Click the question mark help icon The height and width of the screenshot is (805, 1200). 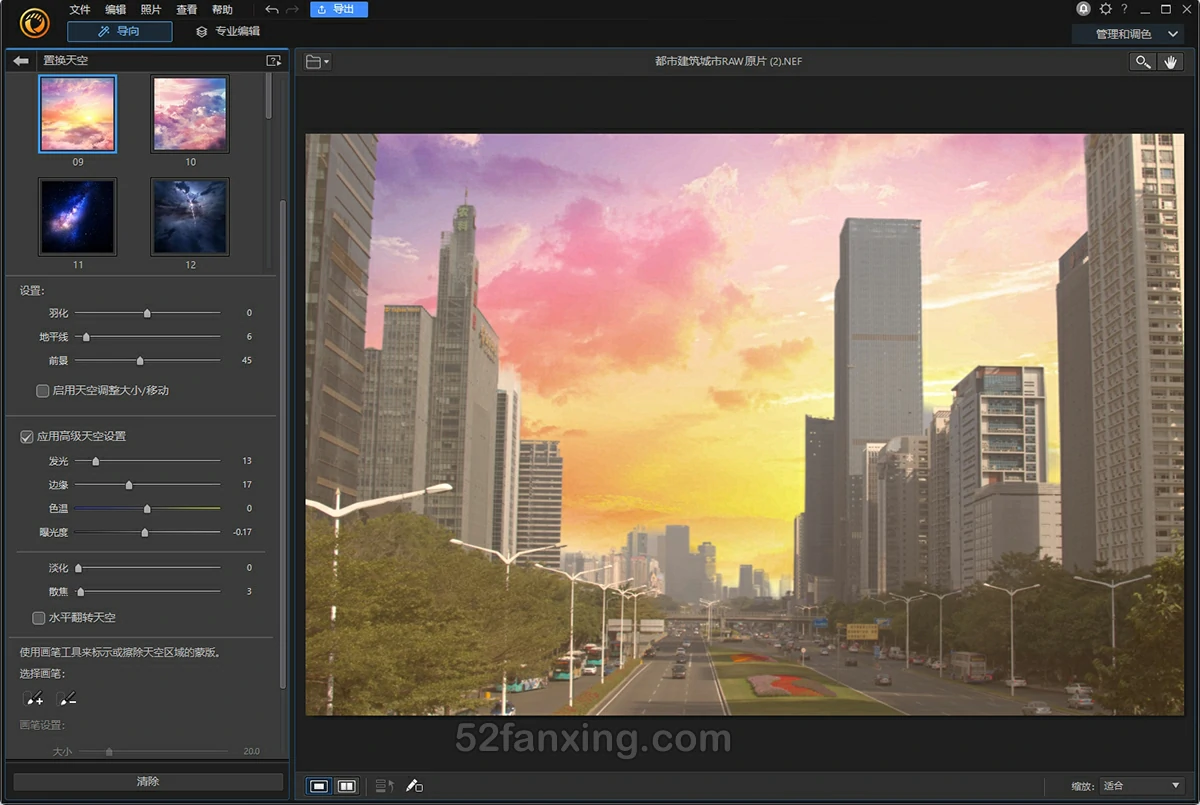pos(1125,9)
